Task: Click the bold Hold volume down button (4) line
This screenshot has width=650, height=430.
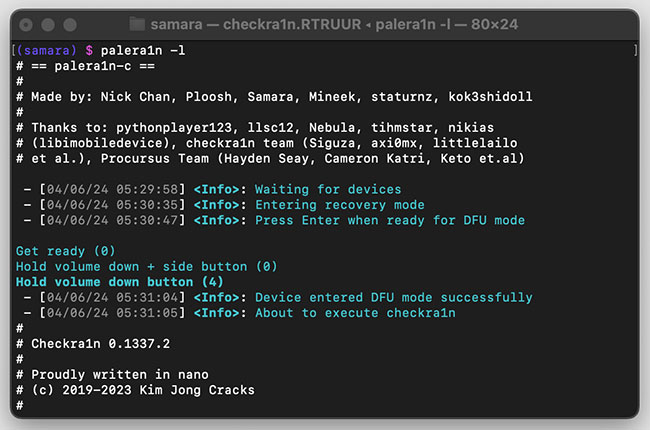Action: point(119,282)
